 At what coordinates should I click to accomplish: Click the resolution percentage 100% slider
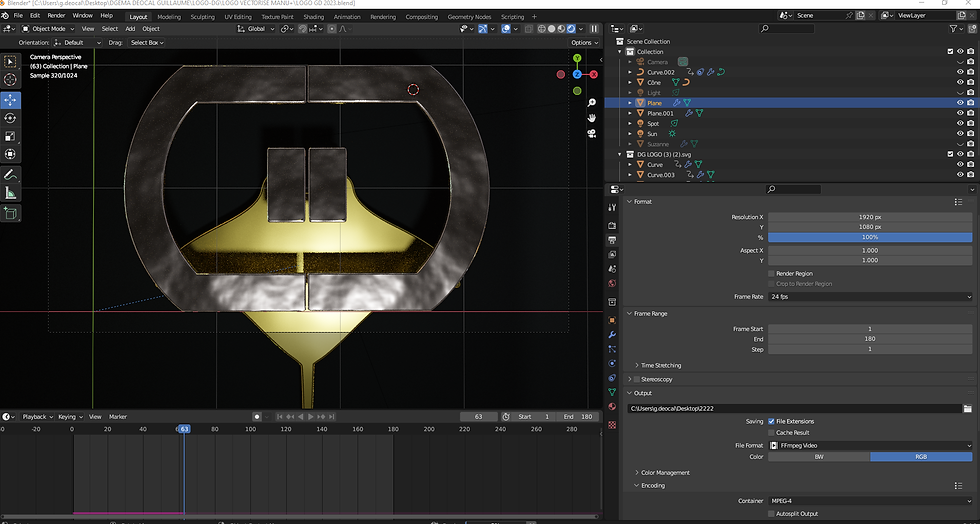[x=869, y=237]
